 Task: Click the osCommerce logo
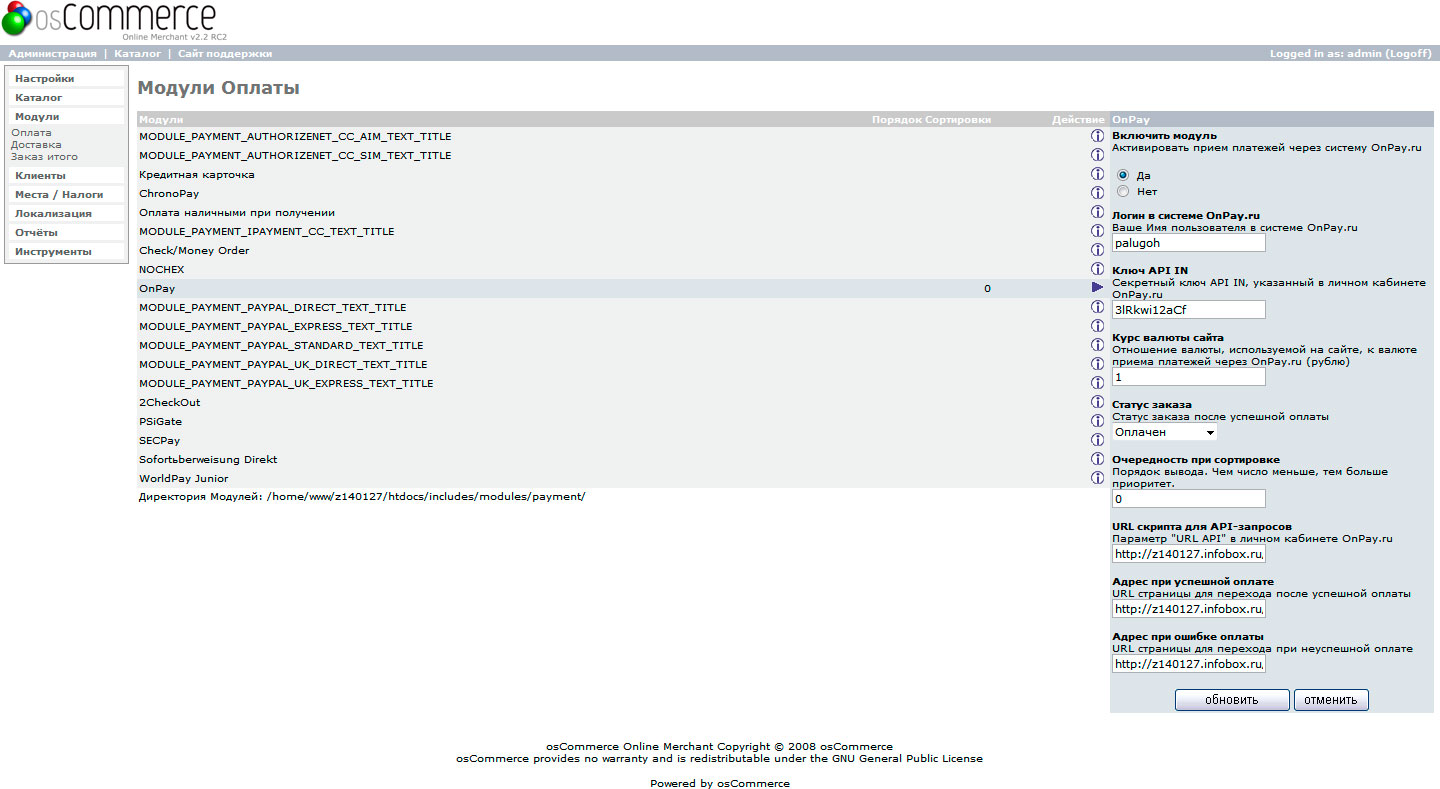109,21
